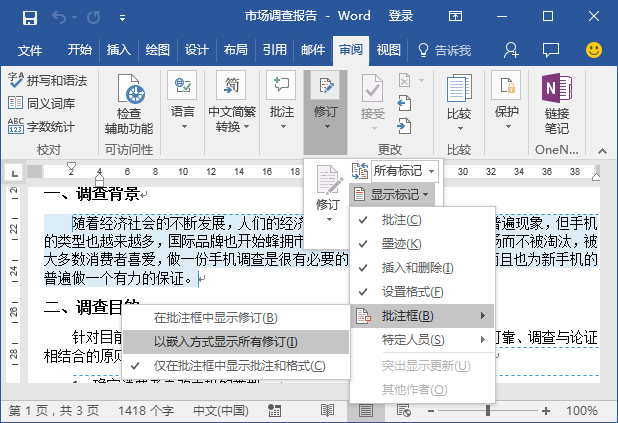Viewport: 618px width, 423px height.
Task: Save the document with the floppy icon
Action: coord(30,17)
